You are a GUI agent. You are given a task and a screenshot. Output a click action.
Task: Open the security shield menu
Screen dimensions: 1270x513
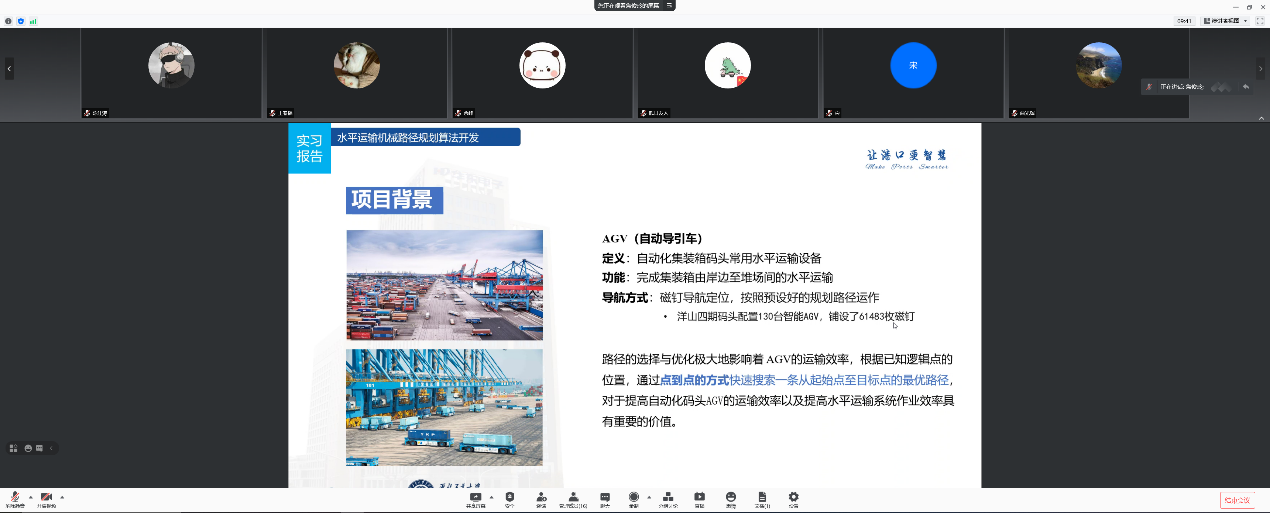coord(509,497)
